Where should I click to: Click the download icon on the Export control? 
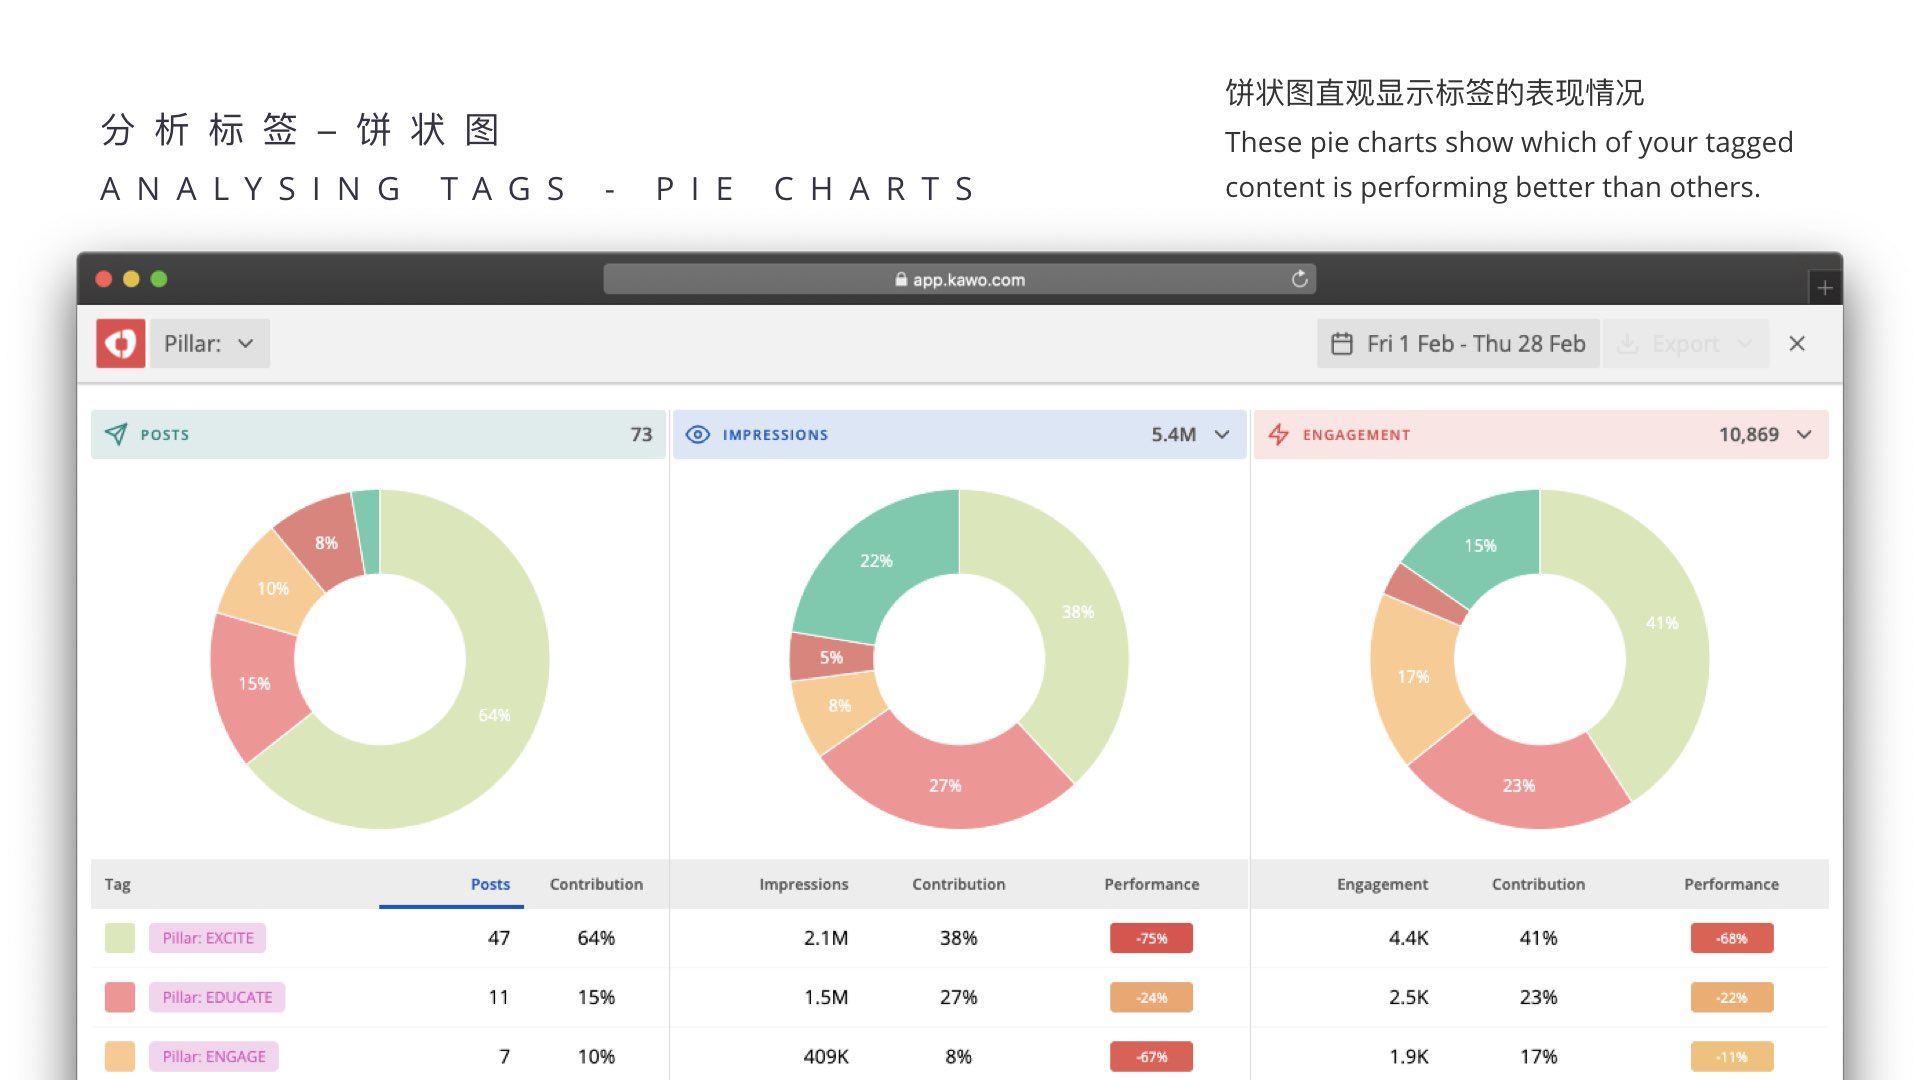click(x=1628, y=343)
